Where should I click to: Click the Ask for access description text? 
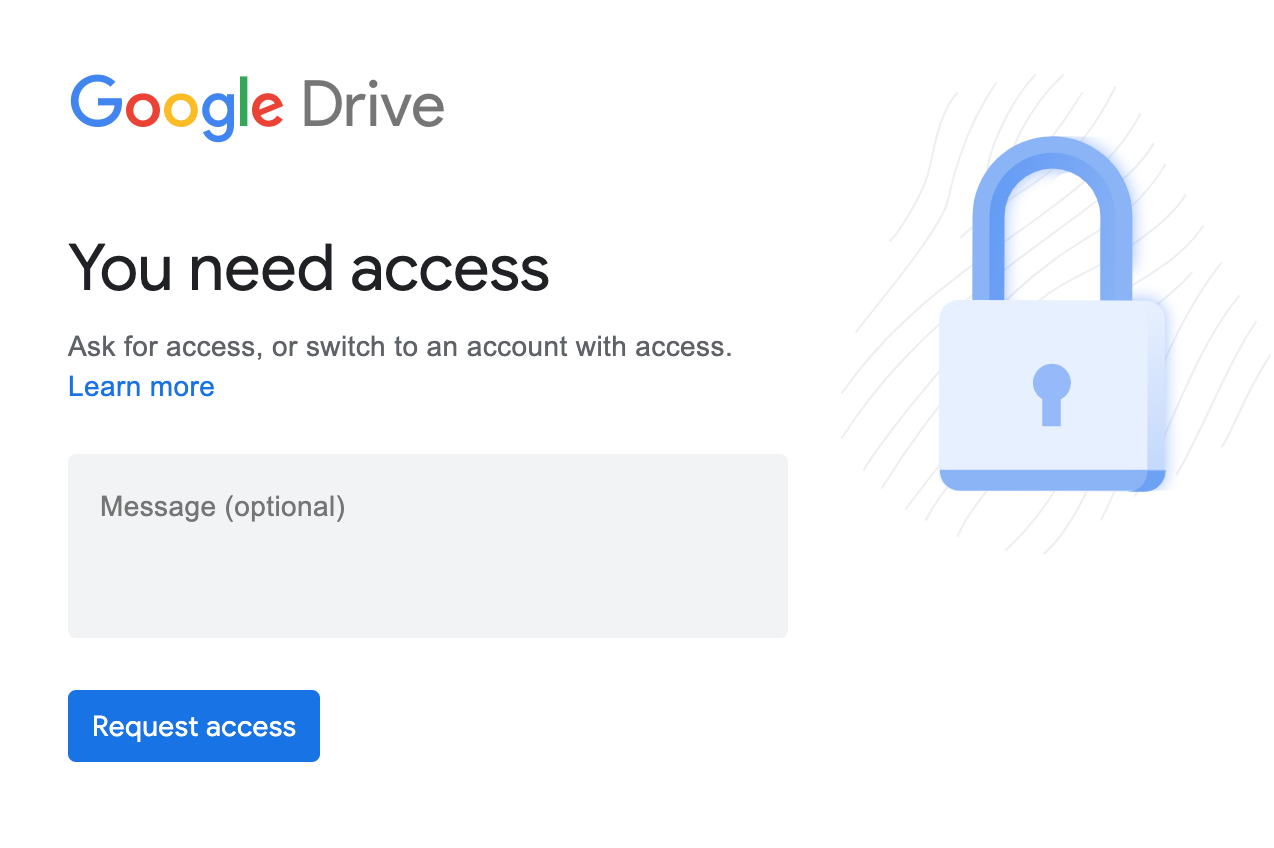[400, 347]
